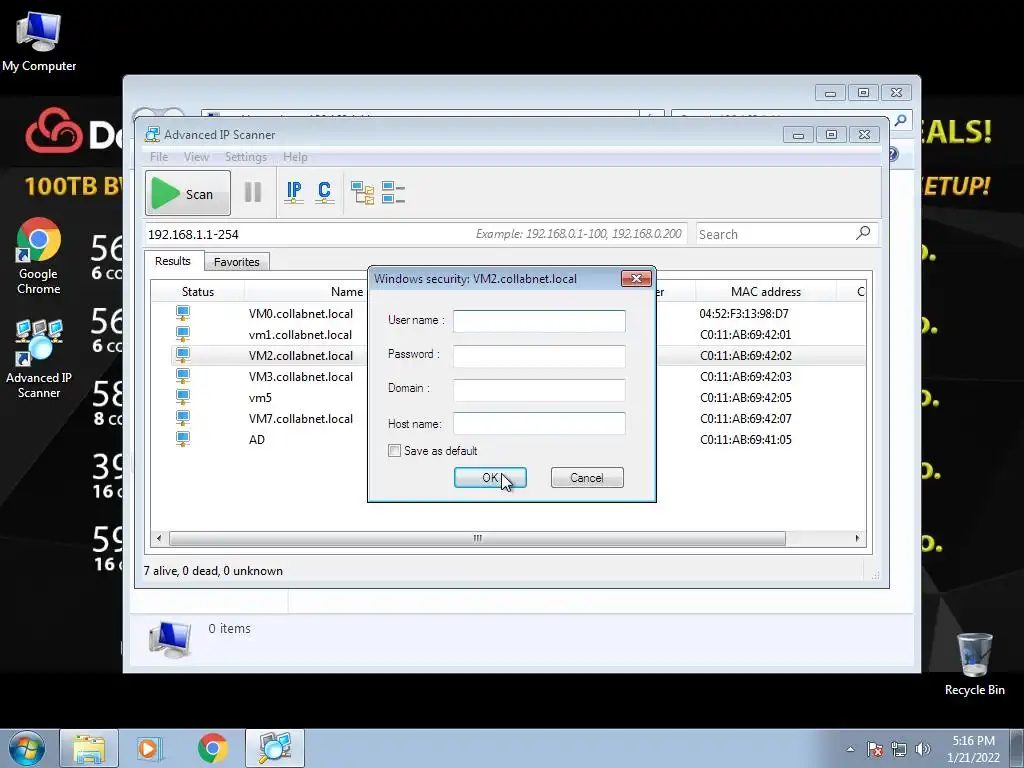Click the search magnifier icon
This screenshot has height=768, width=1024.
(x=863, y=233)
